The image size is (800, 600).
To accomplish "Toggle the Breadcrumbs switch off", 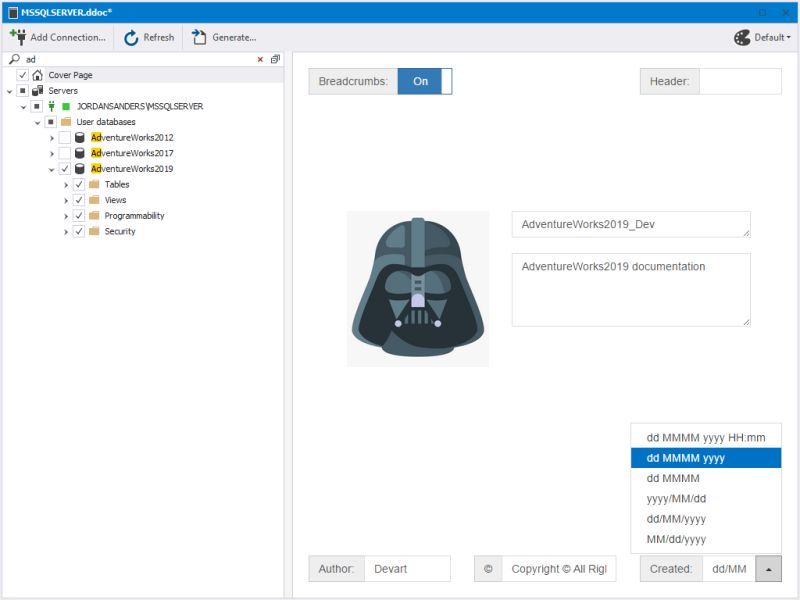I will click(420, 82).
